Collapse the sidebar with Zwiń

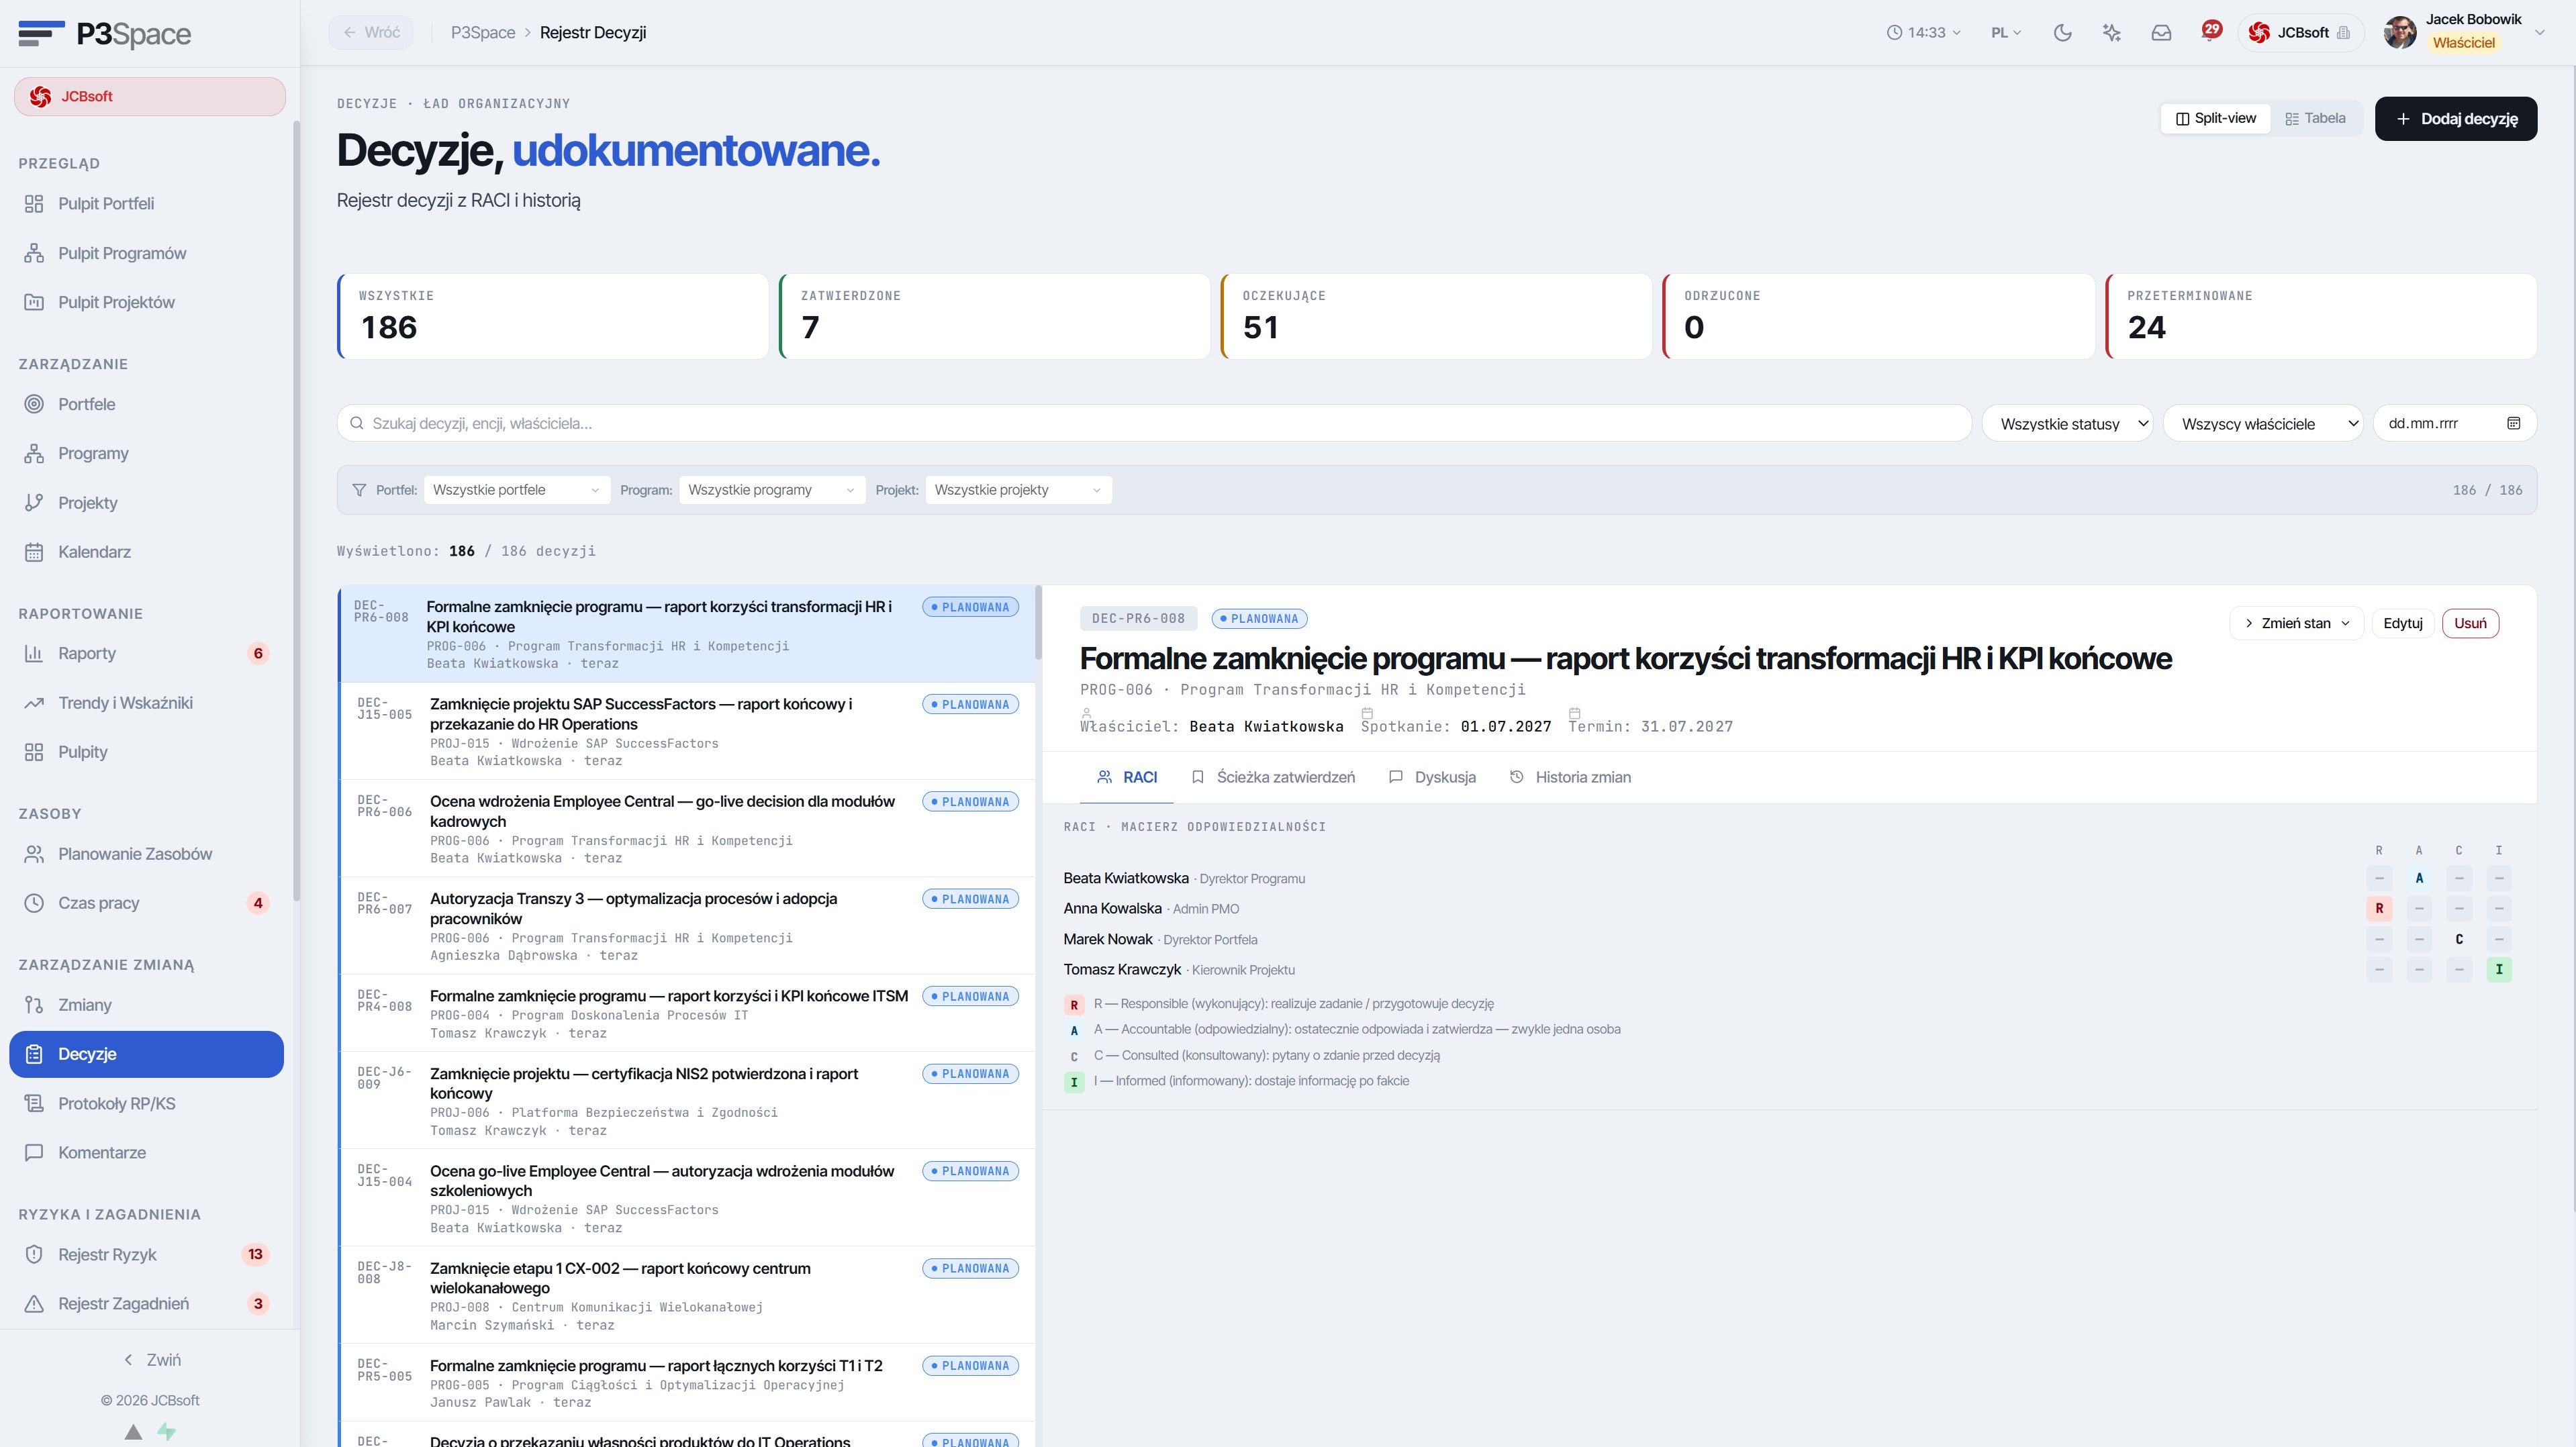(152, 1360)
